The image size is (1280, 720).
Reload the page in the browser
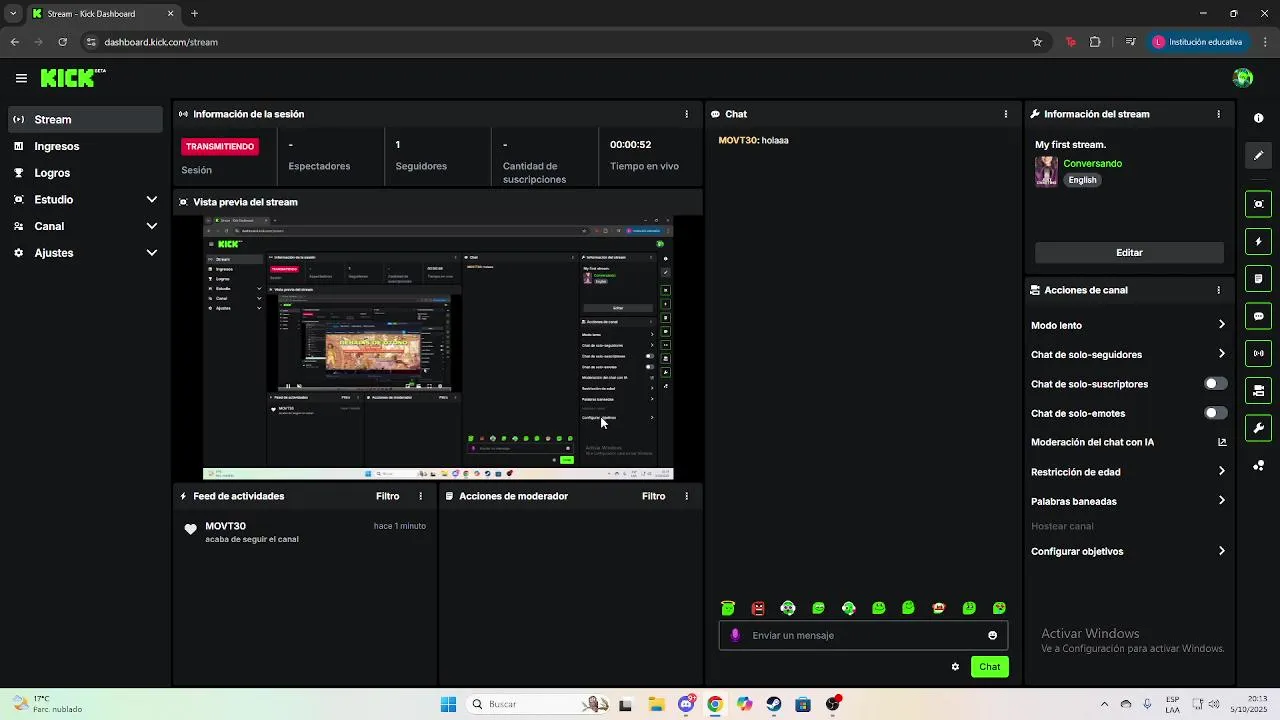62,42
